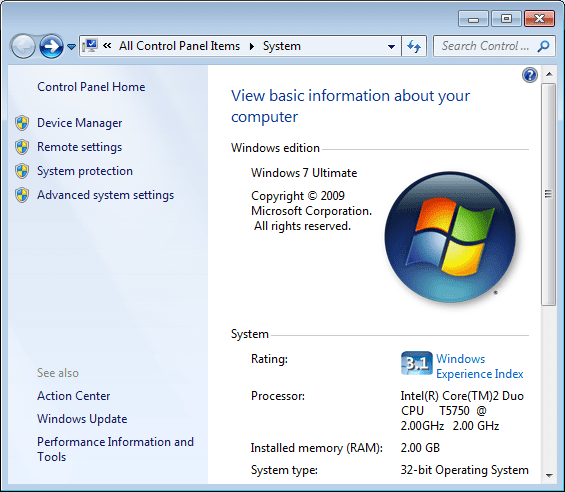The height and width of the screenshot is (492, 565).
Task: Open the Device Manager link
Action: pos(80,123)
